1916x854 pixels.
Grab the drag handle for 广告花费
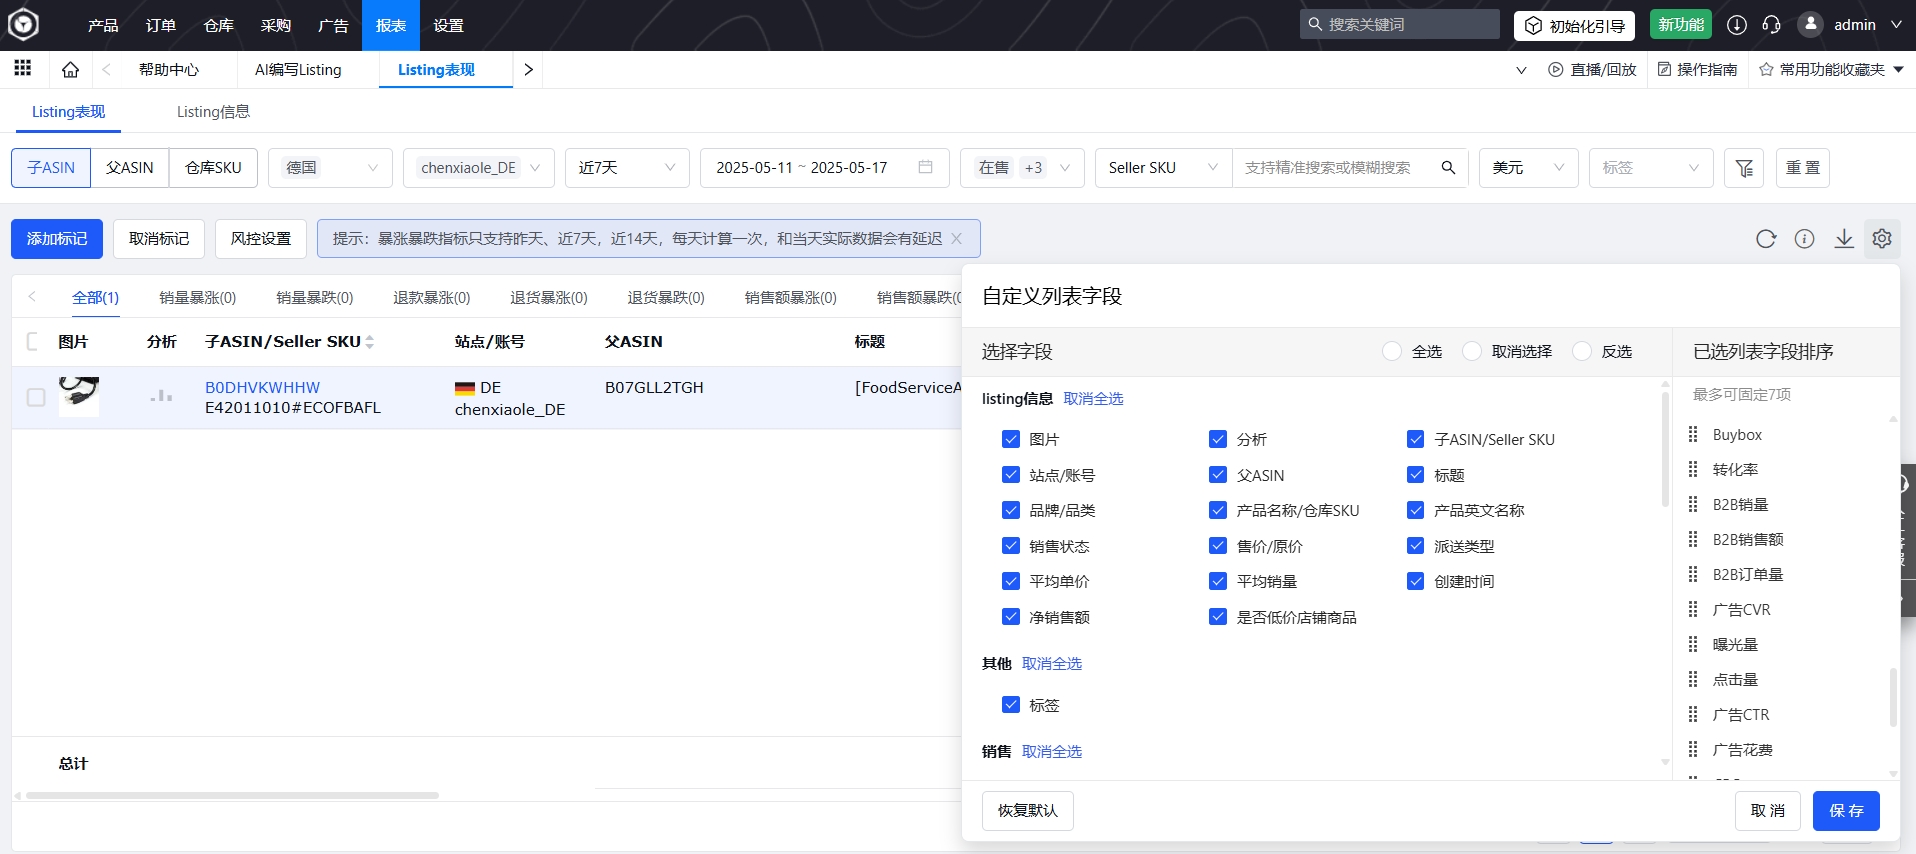[1693, 749]
